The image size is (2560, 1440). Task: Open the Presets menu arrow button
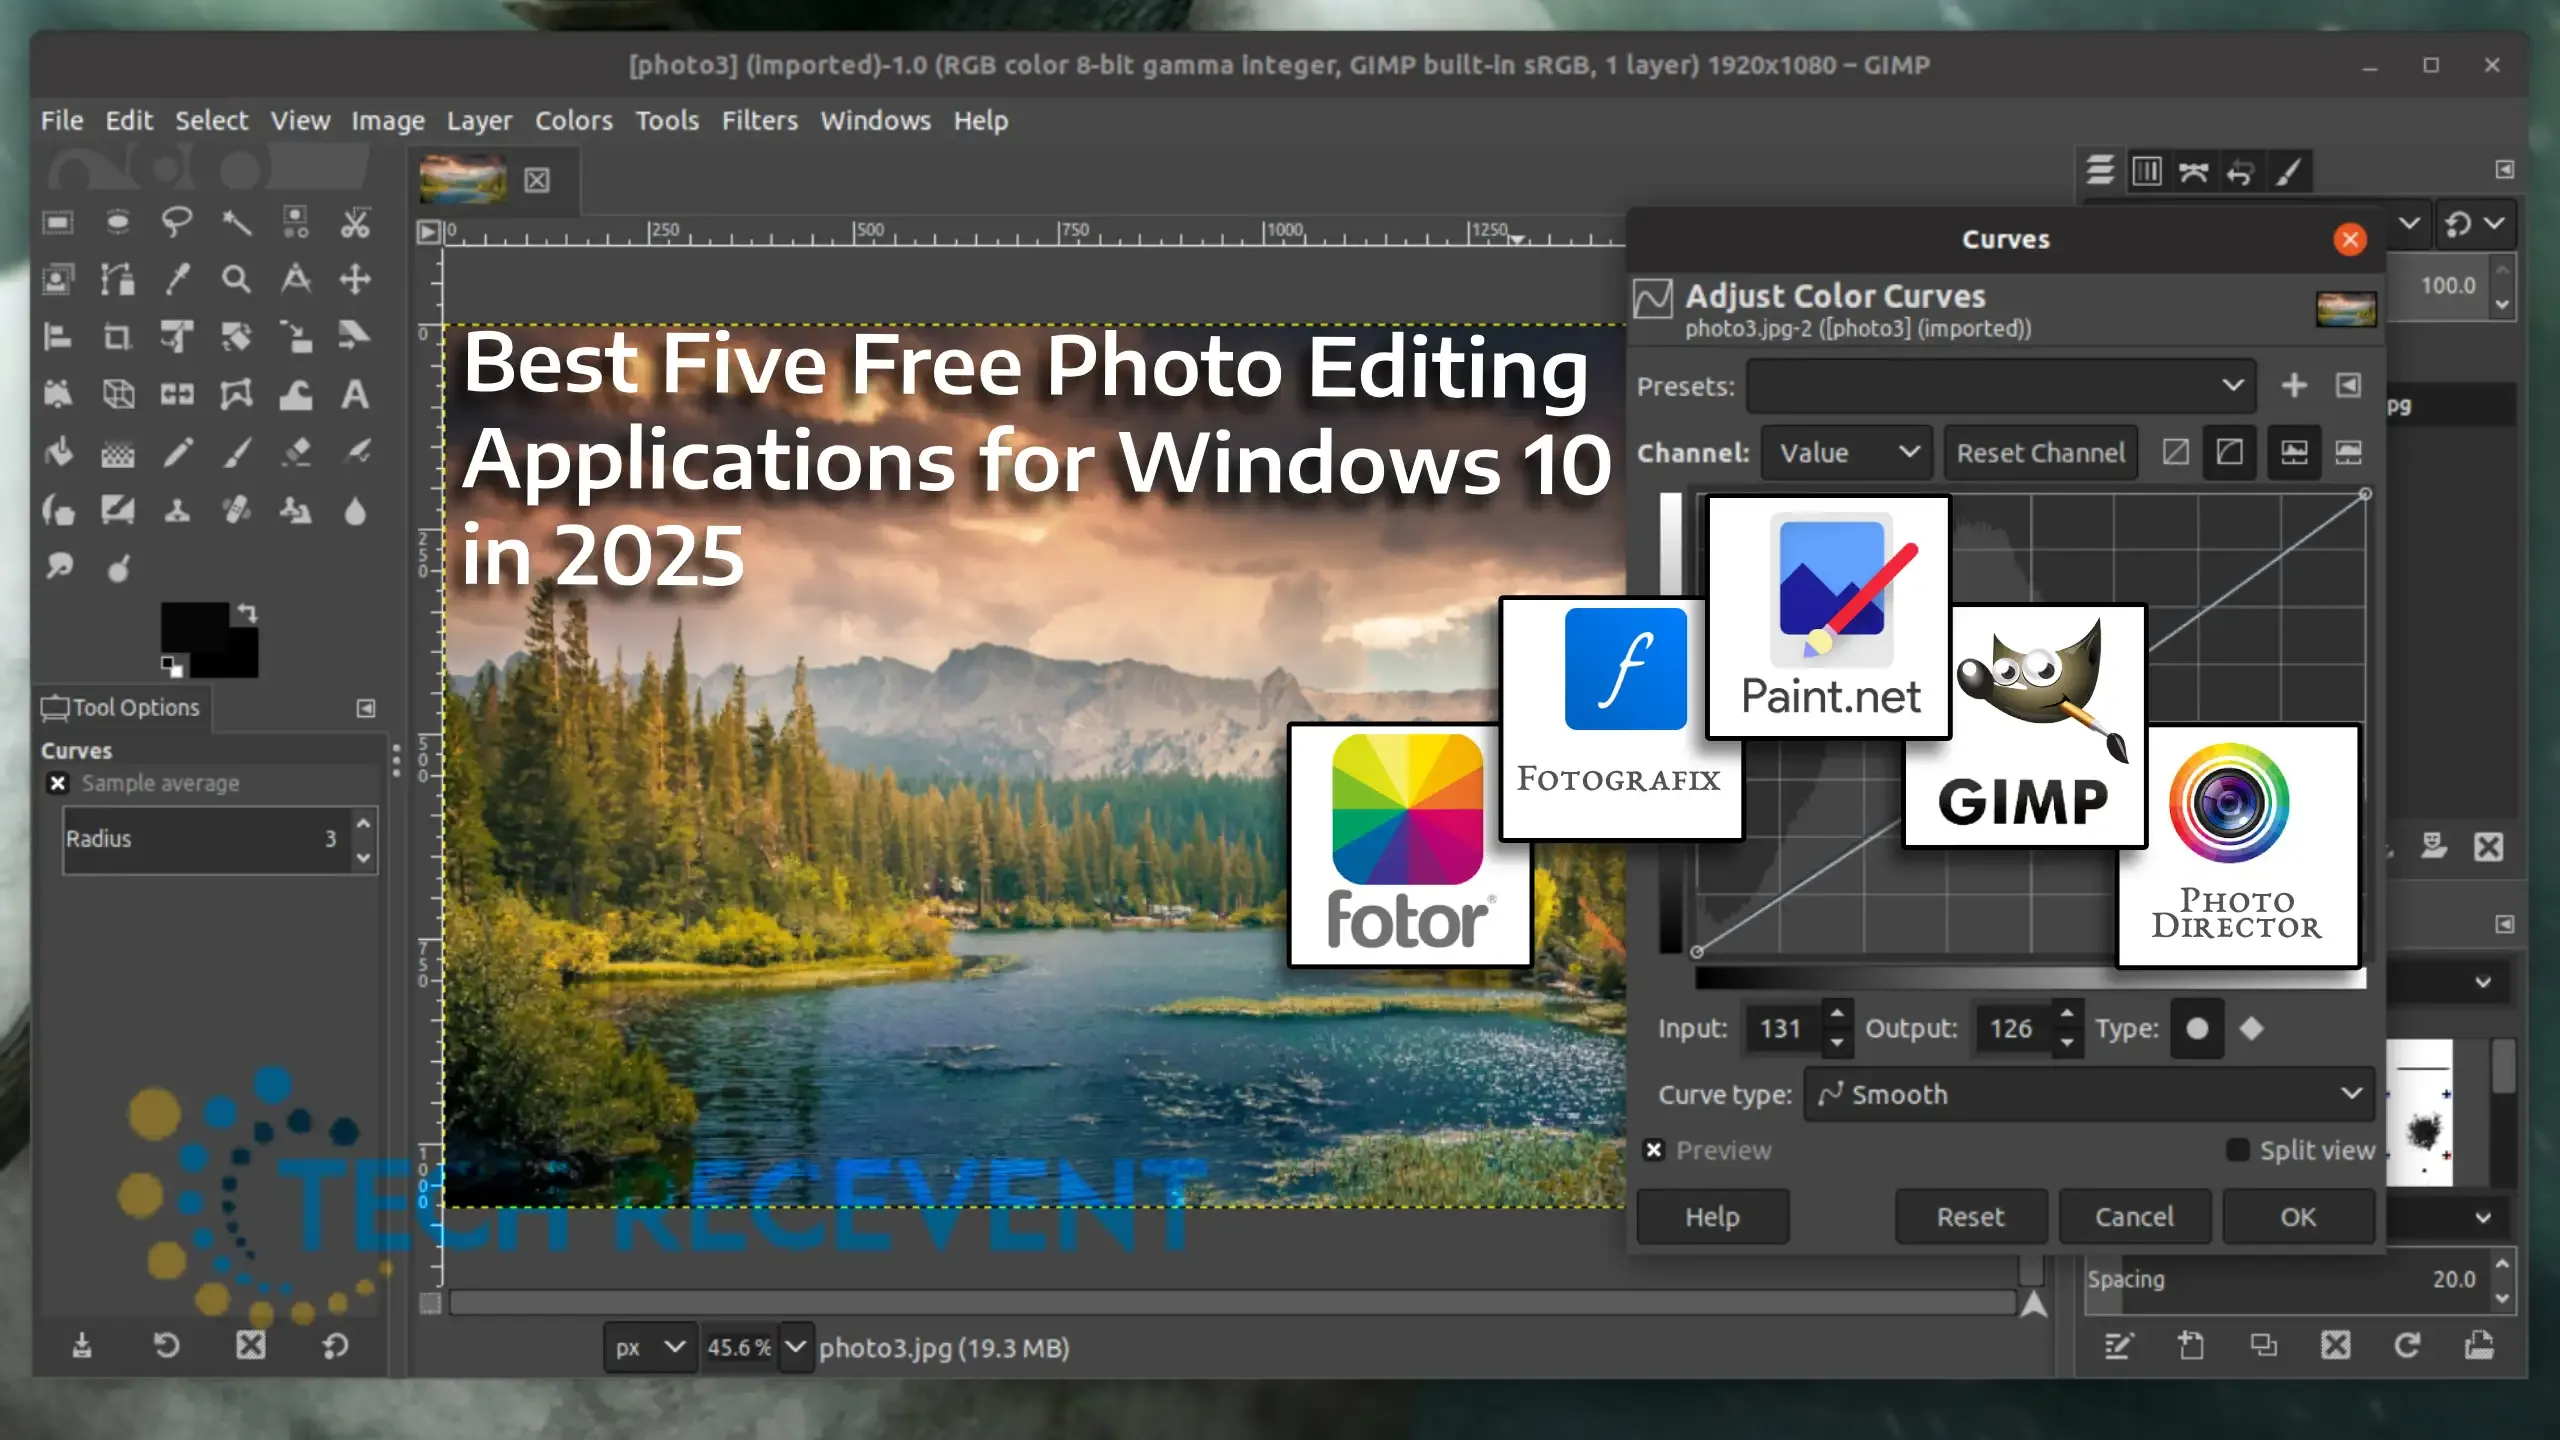[x=2349, y=385]
